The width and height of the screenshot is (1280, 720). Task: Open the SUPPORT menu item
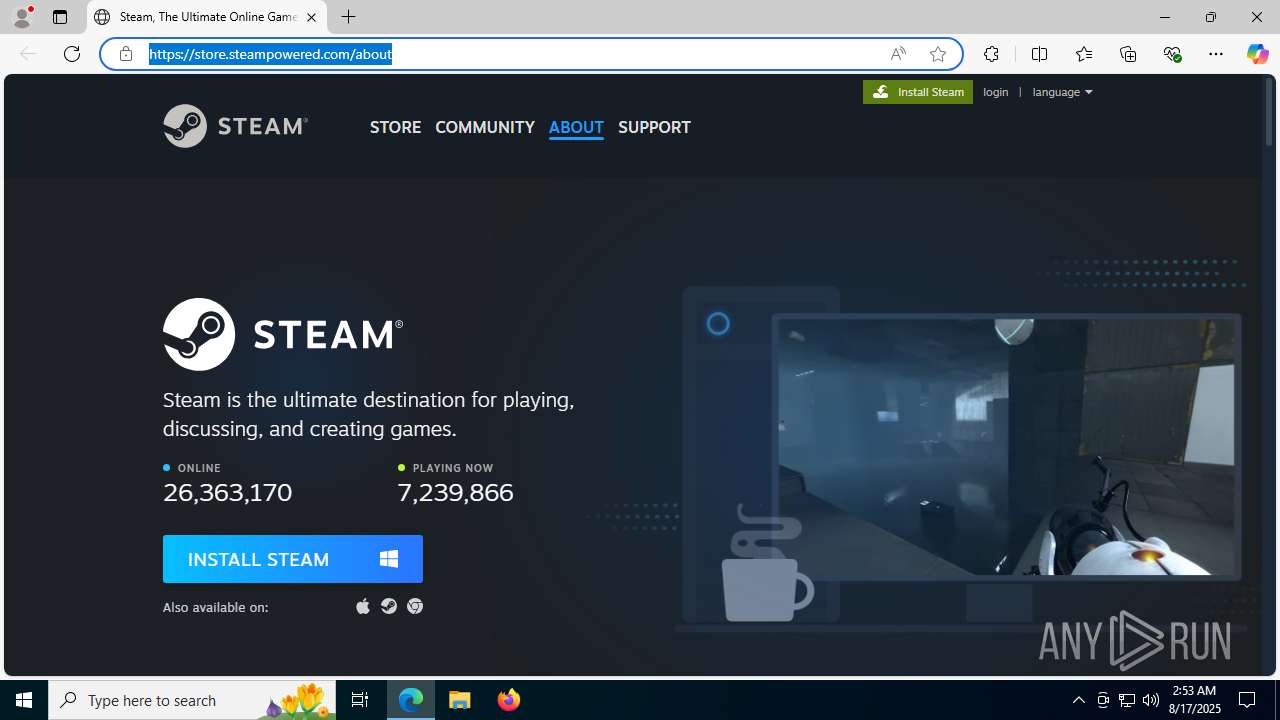[x=654, y=127]
